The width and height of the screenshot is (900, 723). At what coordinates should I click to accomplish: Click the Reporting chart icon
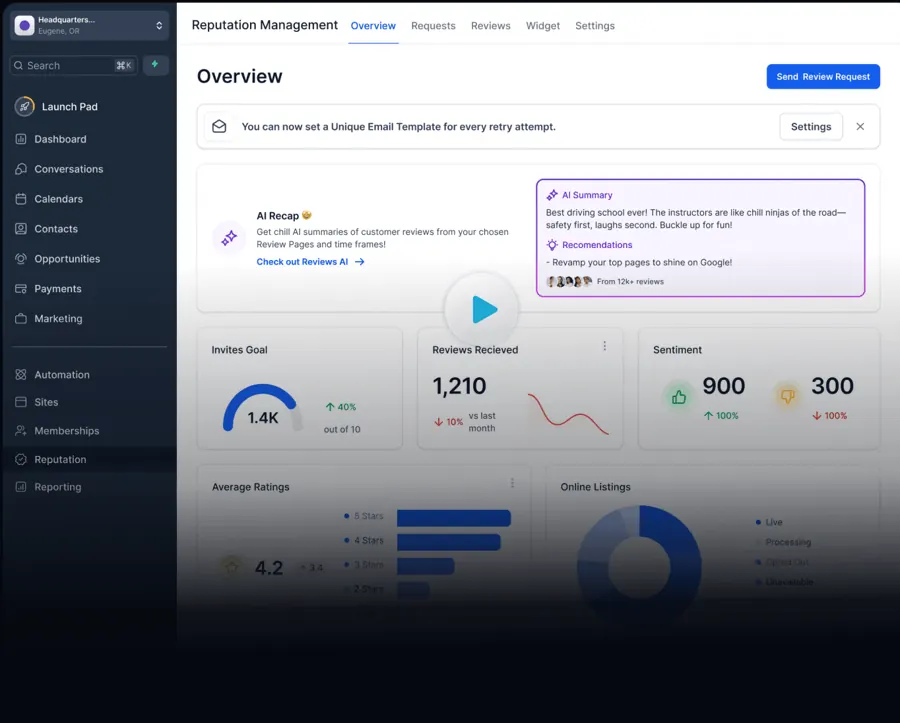coord(21,487)
